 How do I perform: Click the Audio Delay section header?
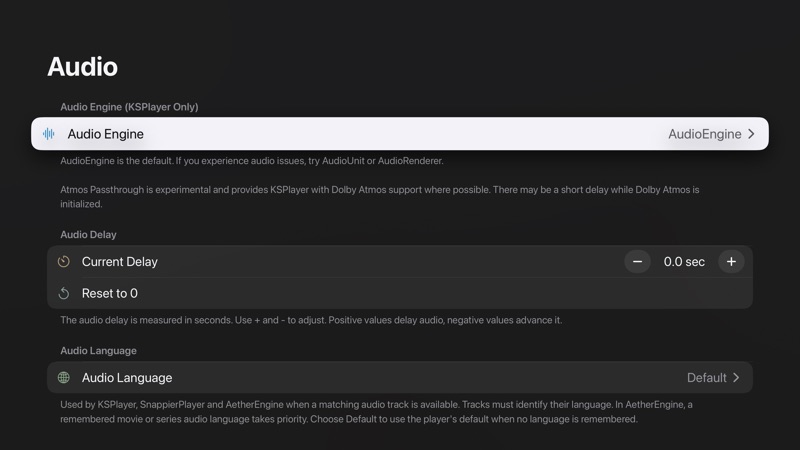click(88, 235)
